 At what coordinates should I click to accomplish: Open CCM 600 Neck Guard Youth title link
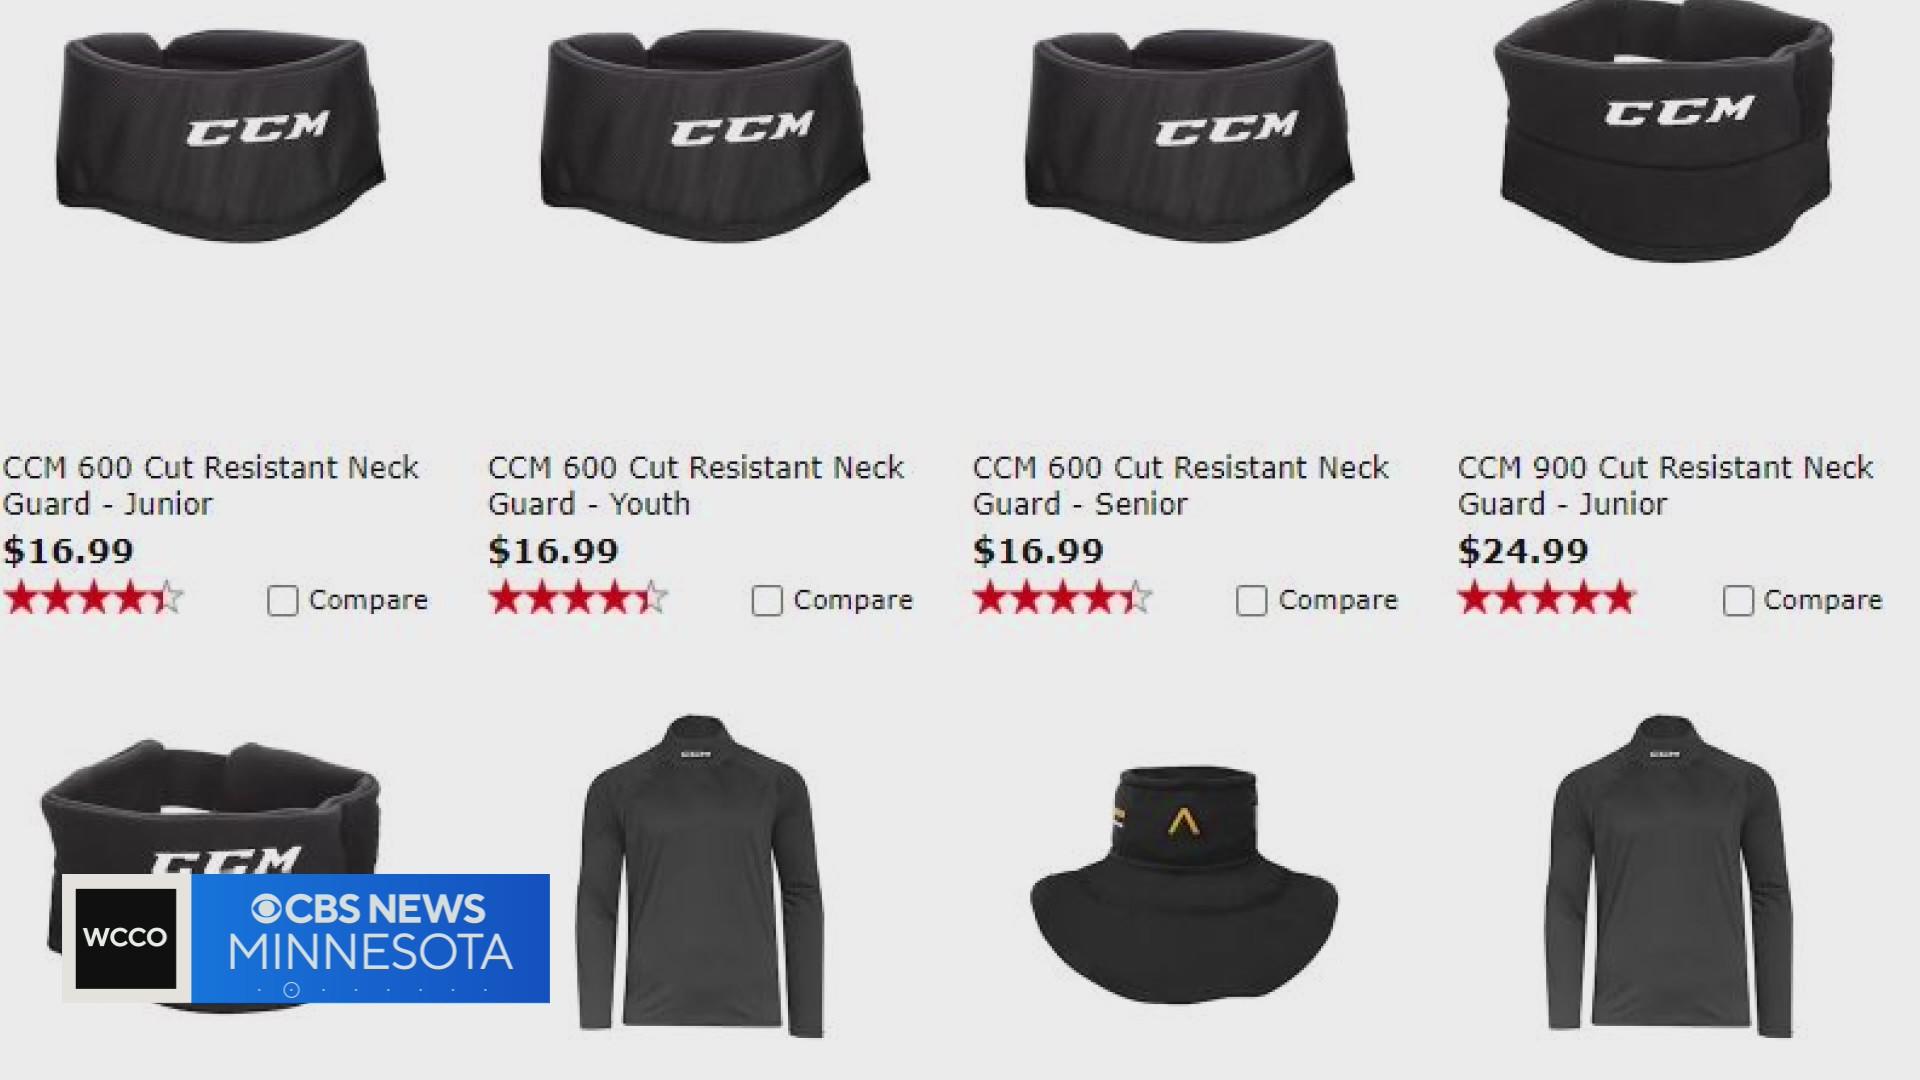(x=696, y=485)
